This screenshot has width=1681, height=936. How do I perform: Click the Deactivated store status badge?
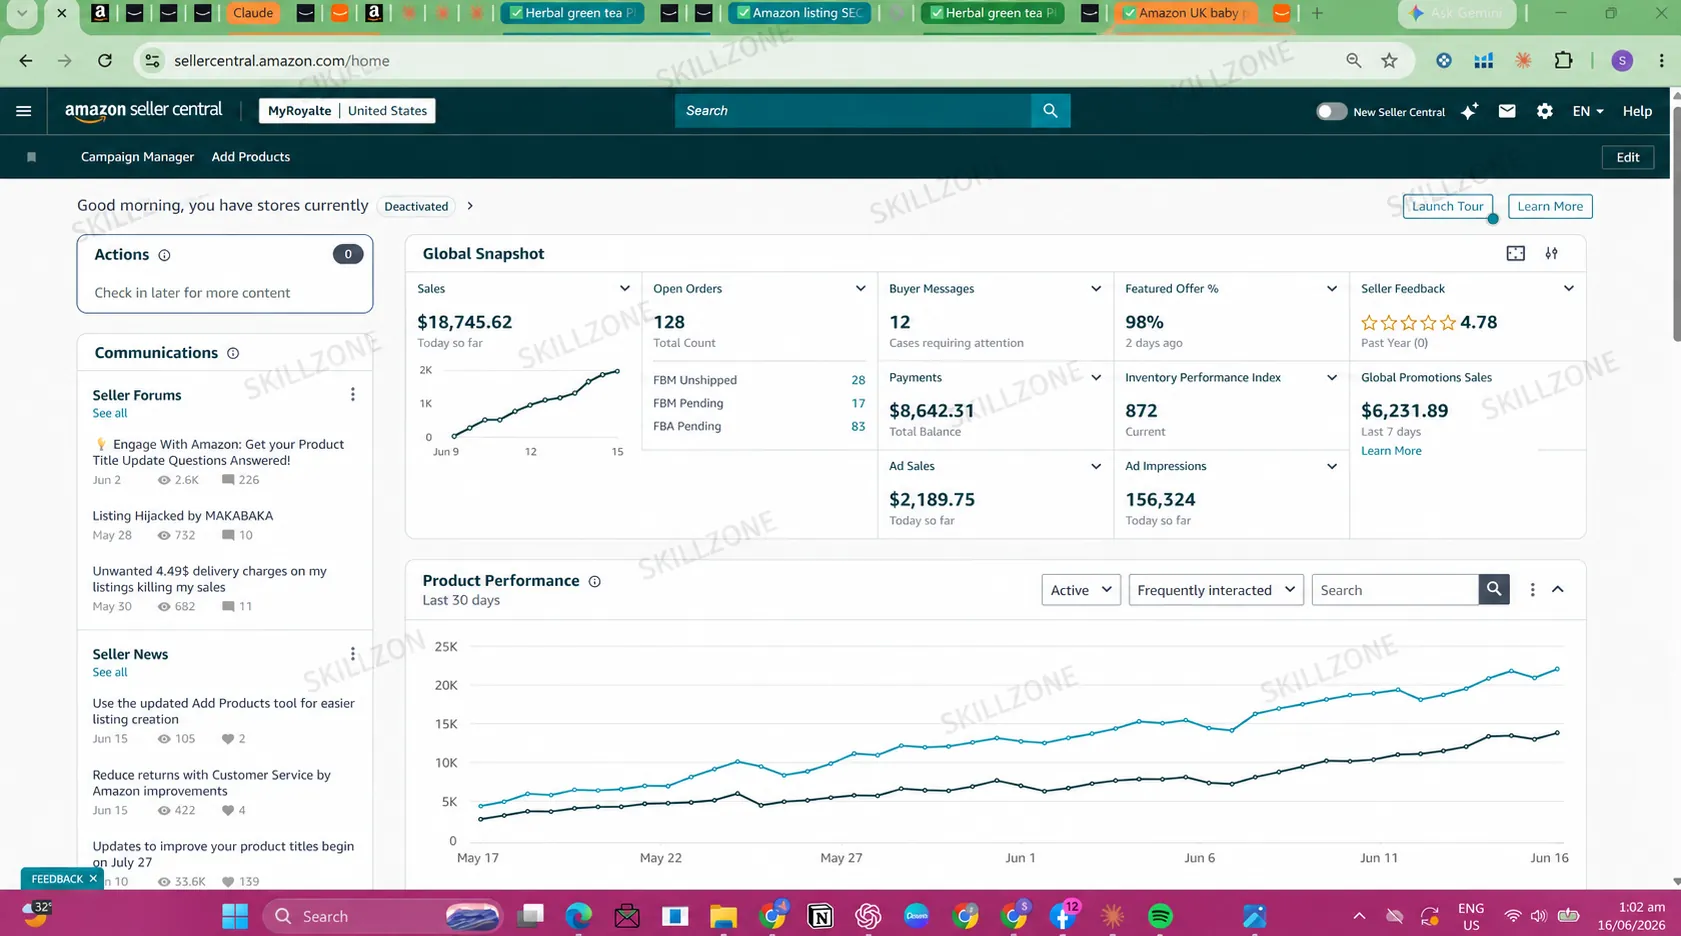(x=416, y=206)
